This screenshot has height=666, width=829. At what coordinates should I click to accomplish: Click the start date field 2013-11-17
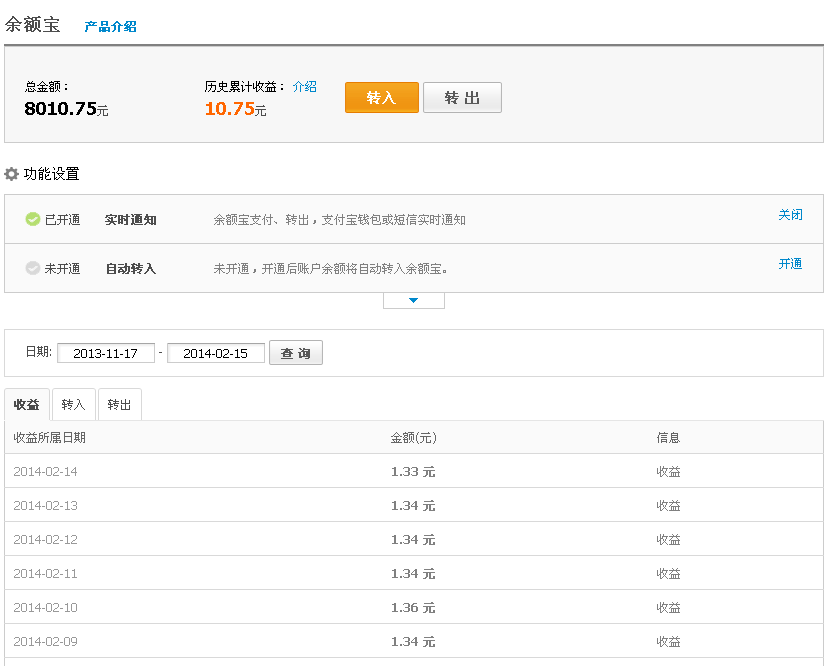106,353
